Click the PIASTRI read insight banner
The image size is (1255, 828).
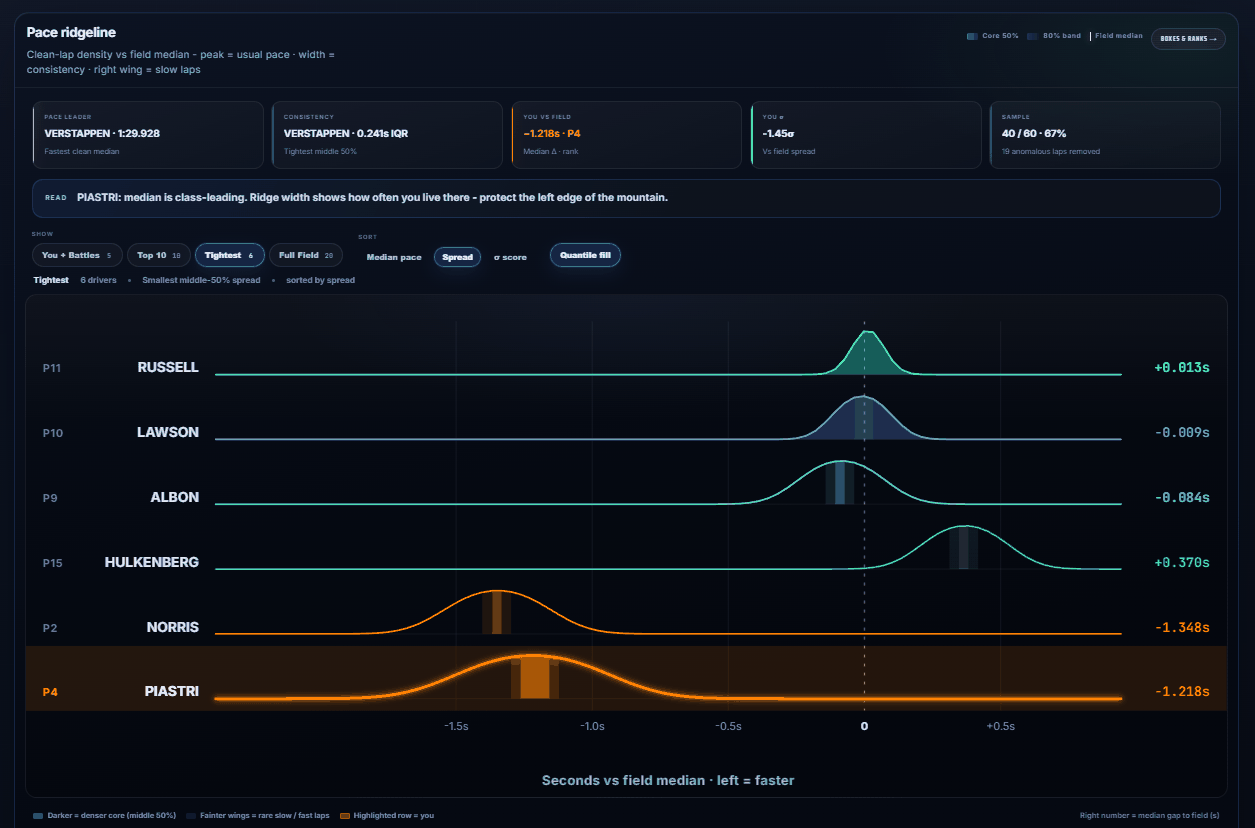coord(626,198)
